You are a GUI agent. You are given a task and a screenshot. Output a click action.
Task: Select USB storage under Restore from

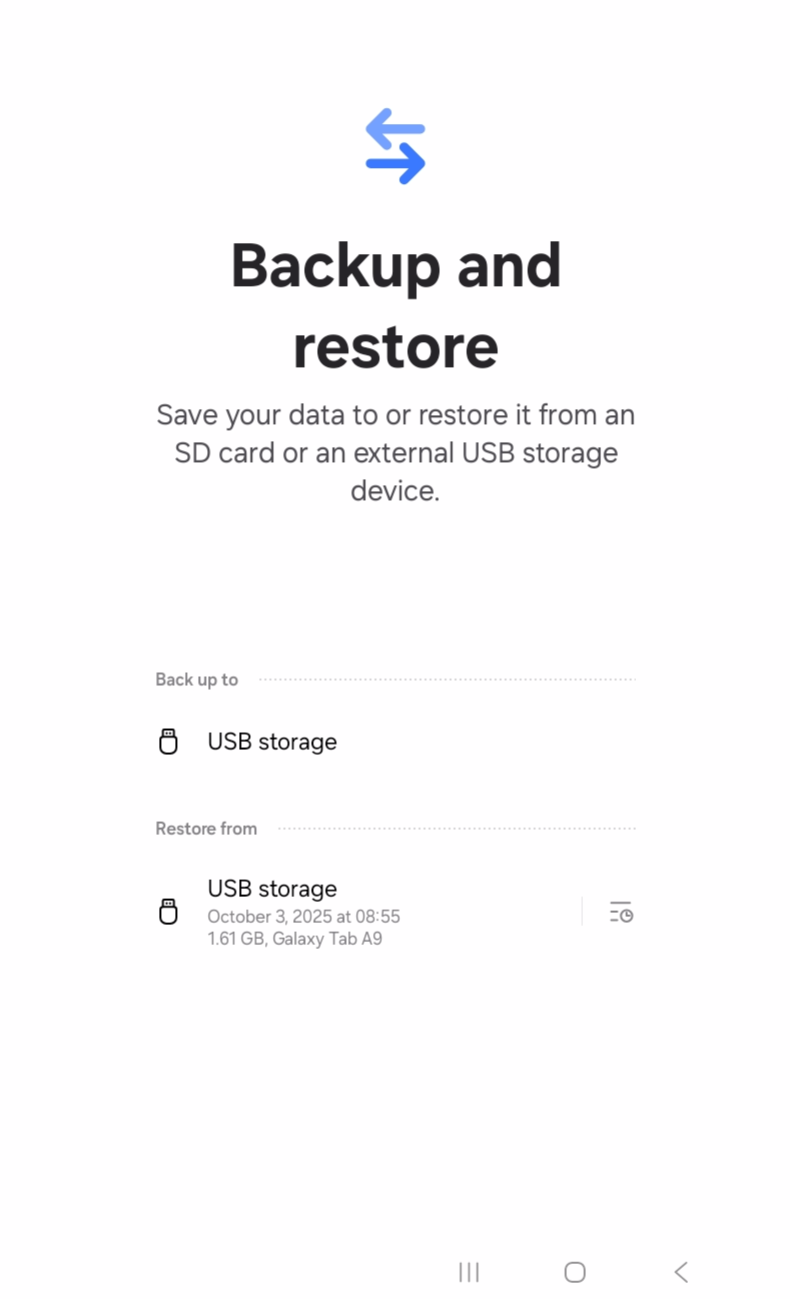(272, 889)
